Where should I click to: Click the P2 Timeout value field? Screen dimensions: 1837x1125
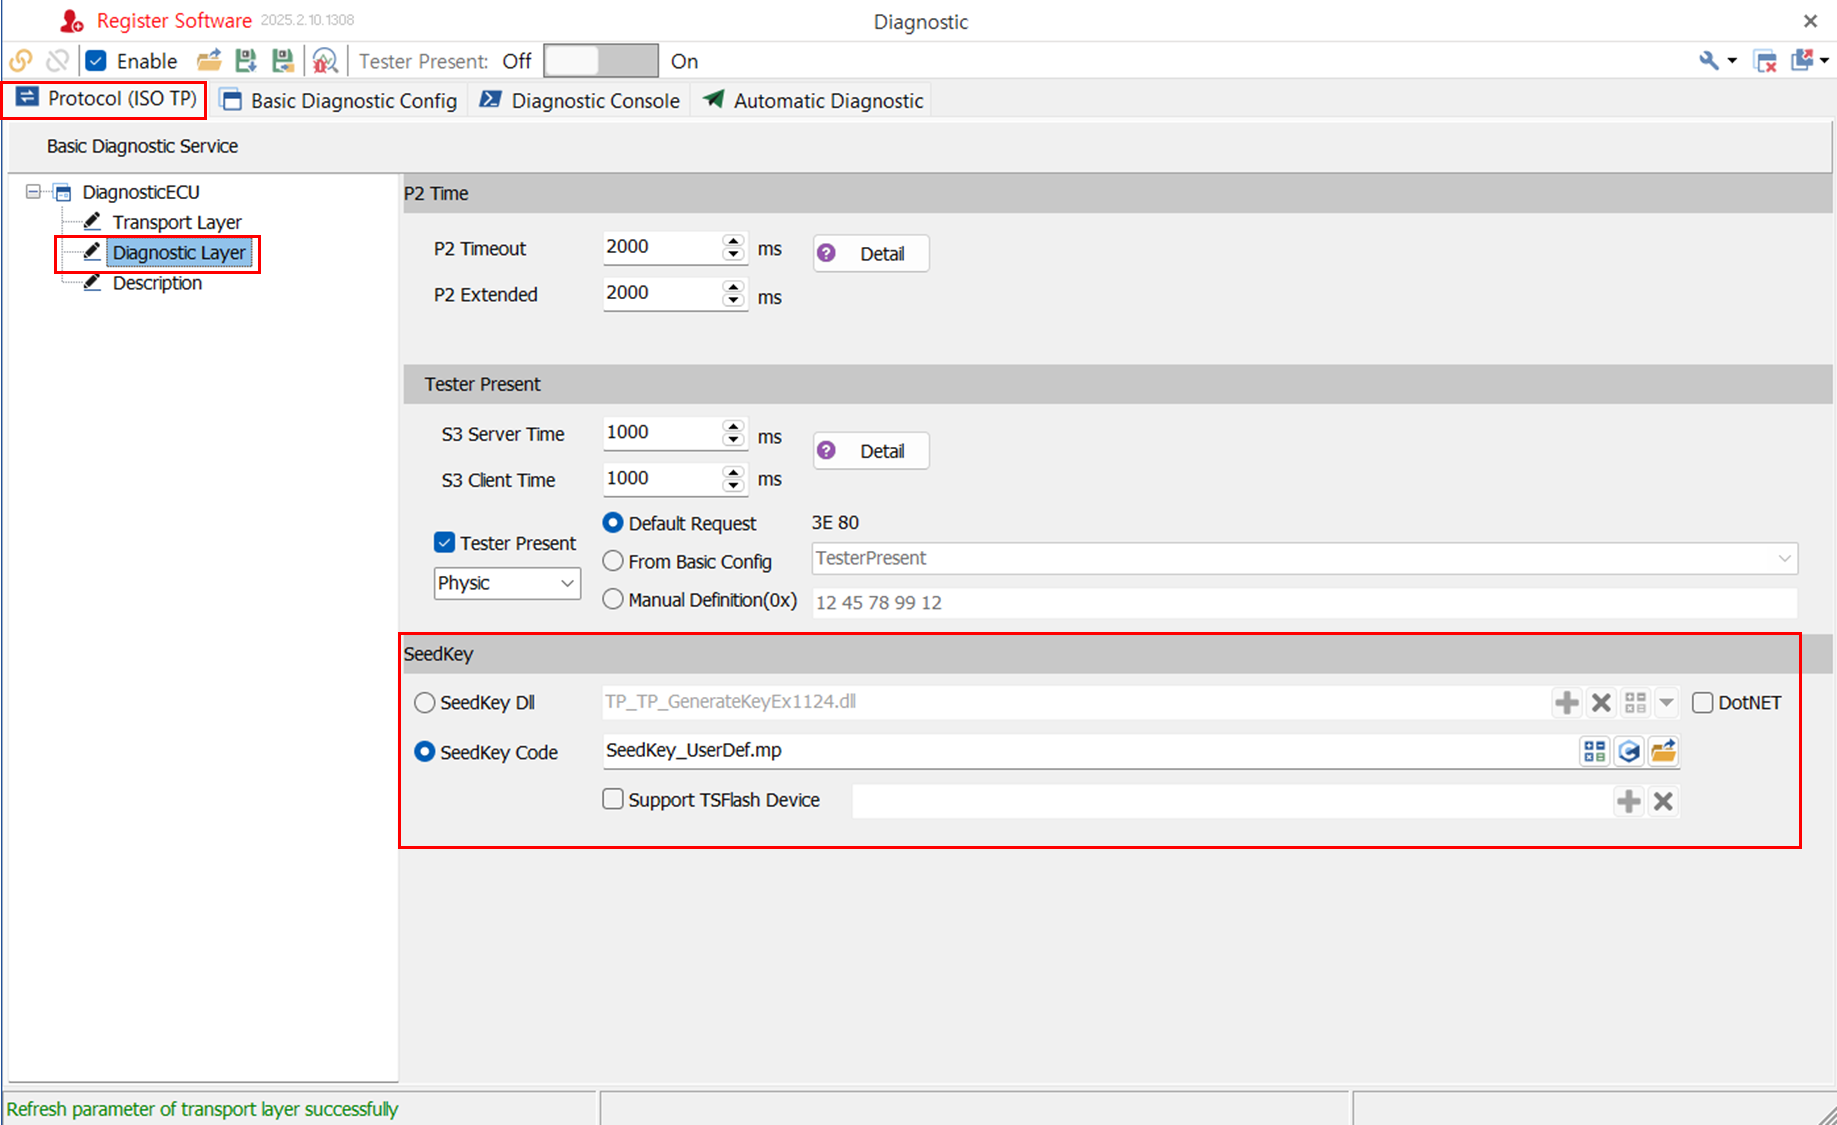pos(663,247)
